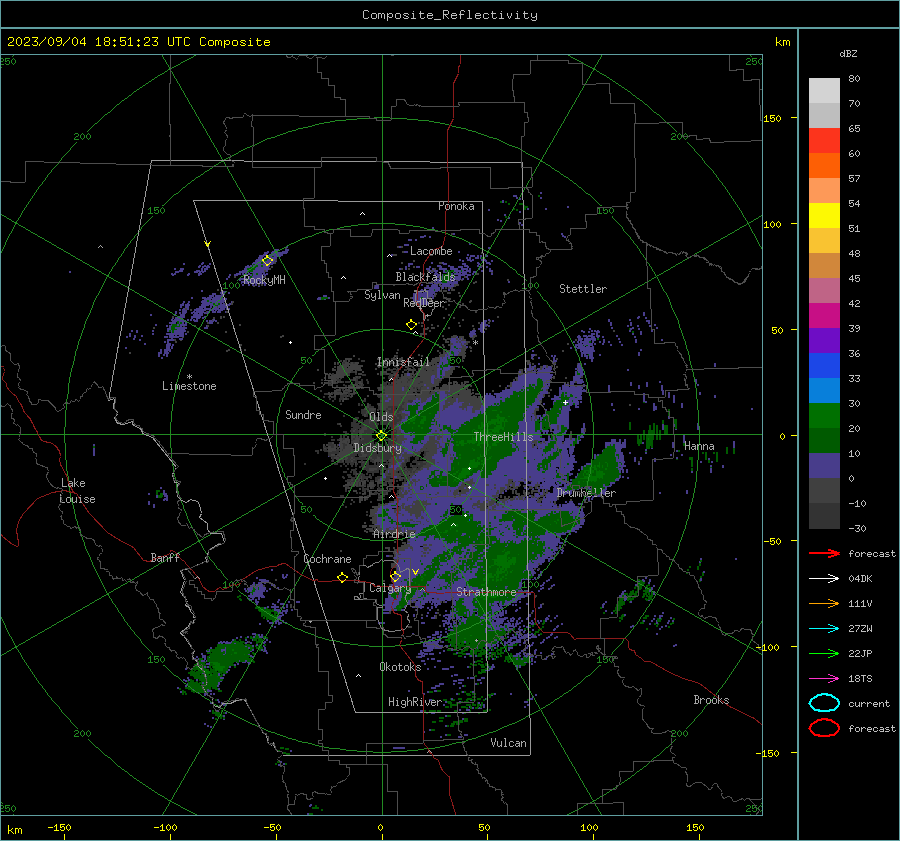
Task: Click the red forecast ellipse icon
Action: click(824, 728)
